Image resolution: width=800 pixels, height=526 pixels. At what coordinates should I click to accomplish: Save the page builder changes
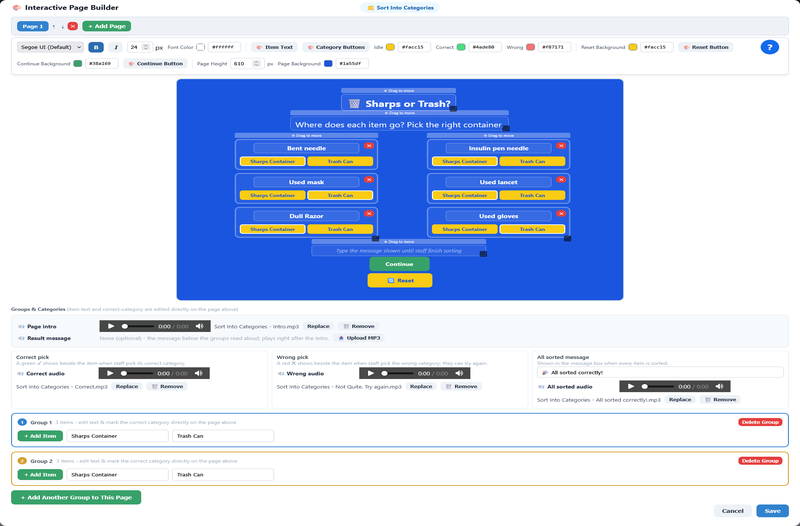[772, 511]
